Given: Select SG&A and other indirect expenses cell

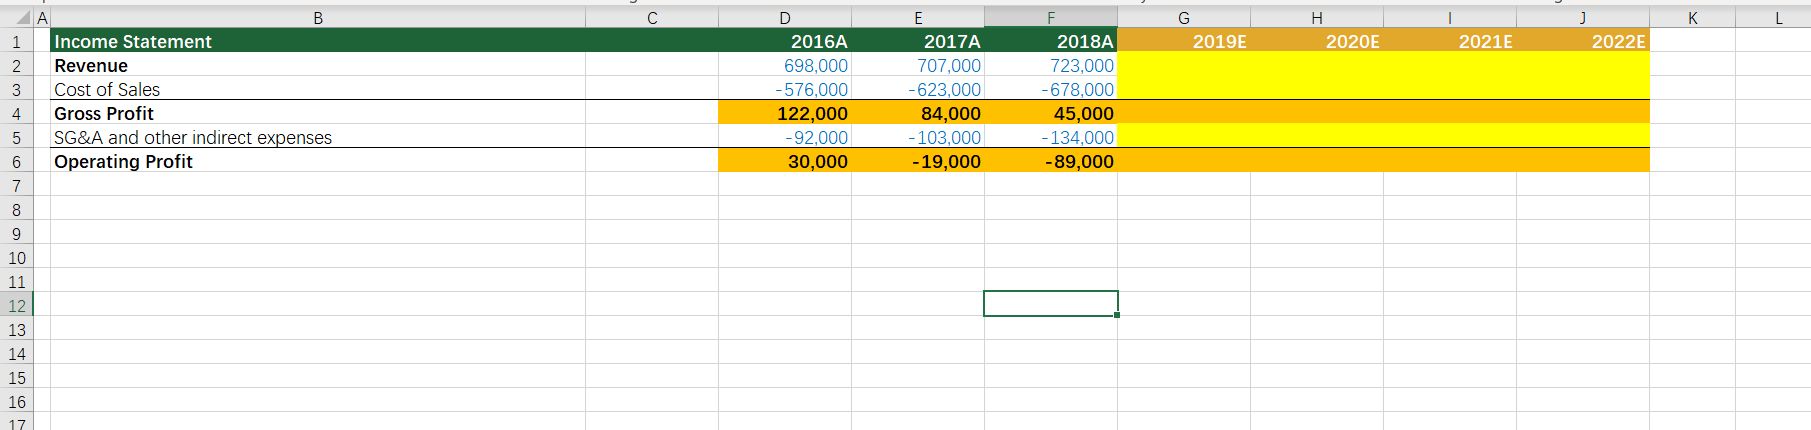Looking at the screenshot, I should coord(318,137).
